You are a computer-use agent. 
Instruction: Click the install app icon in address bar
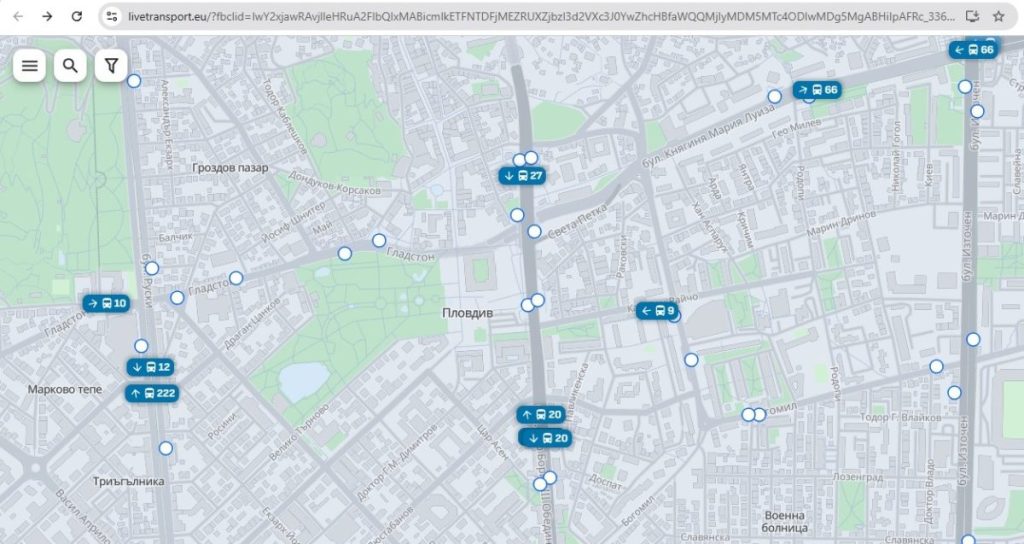click(973, 17)
